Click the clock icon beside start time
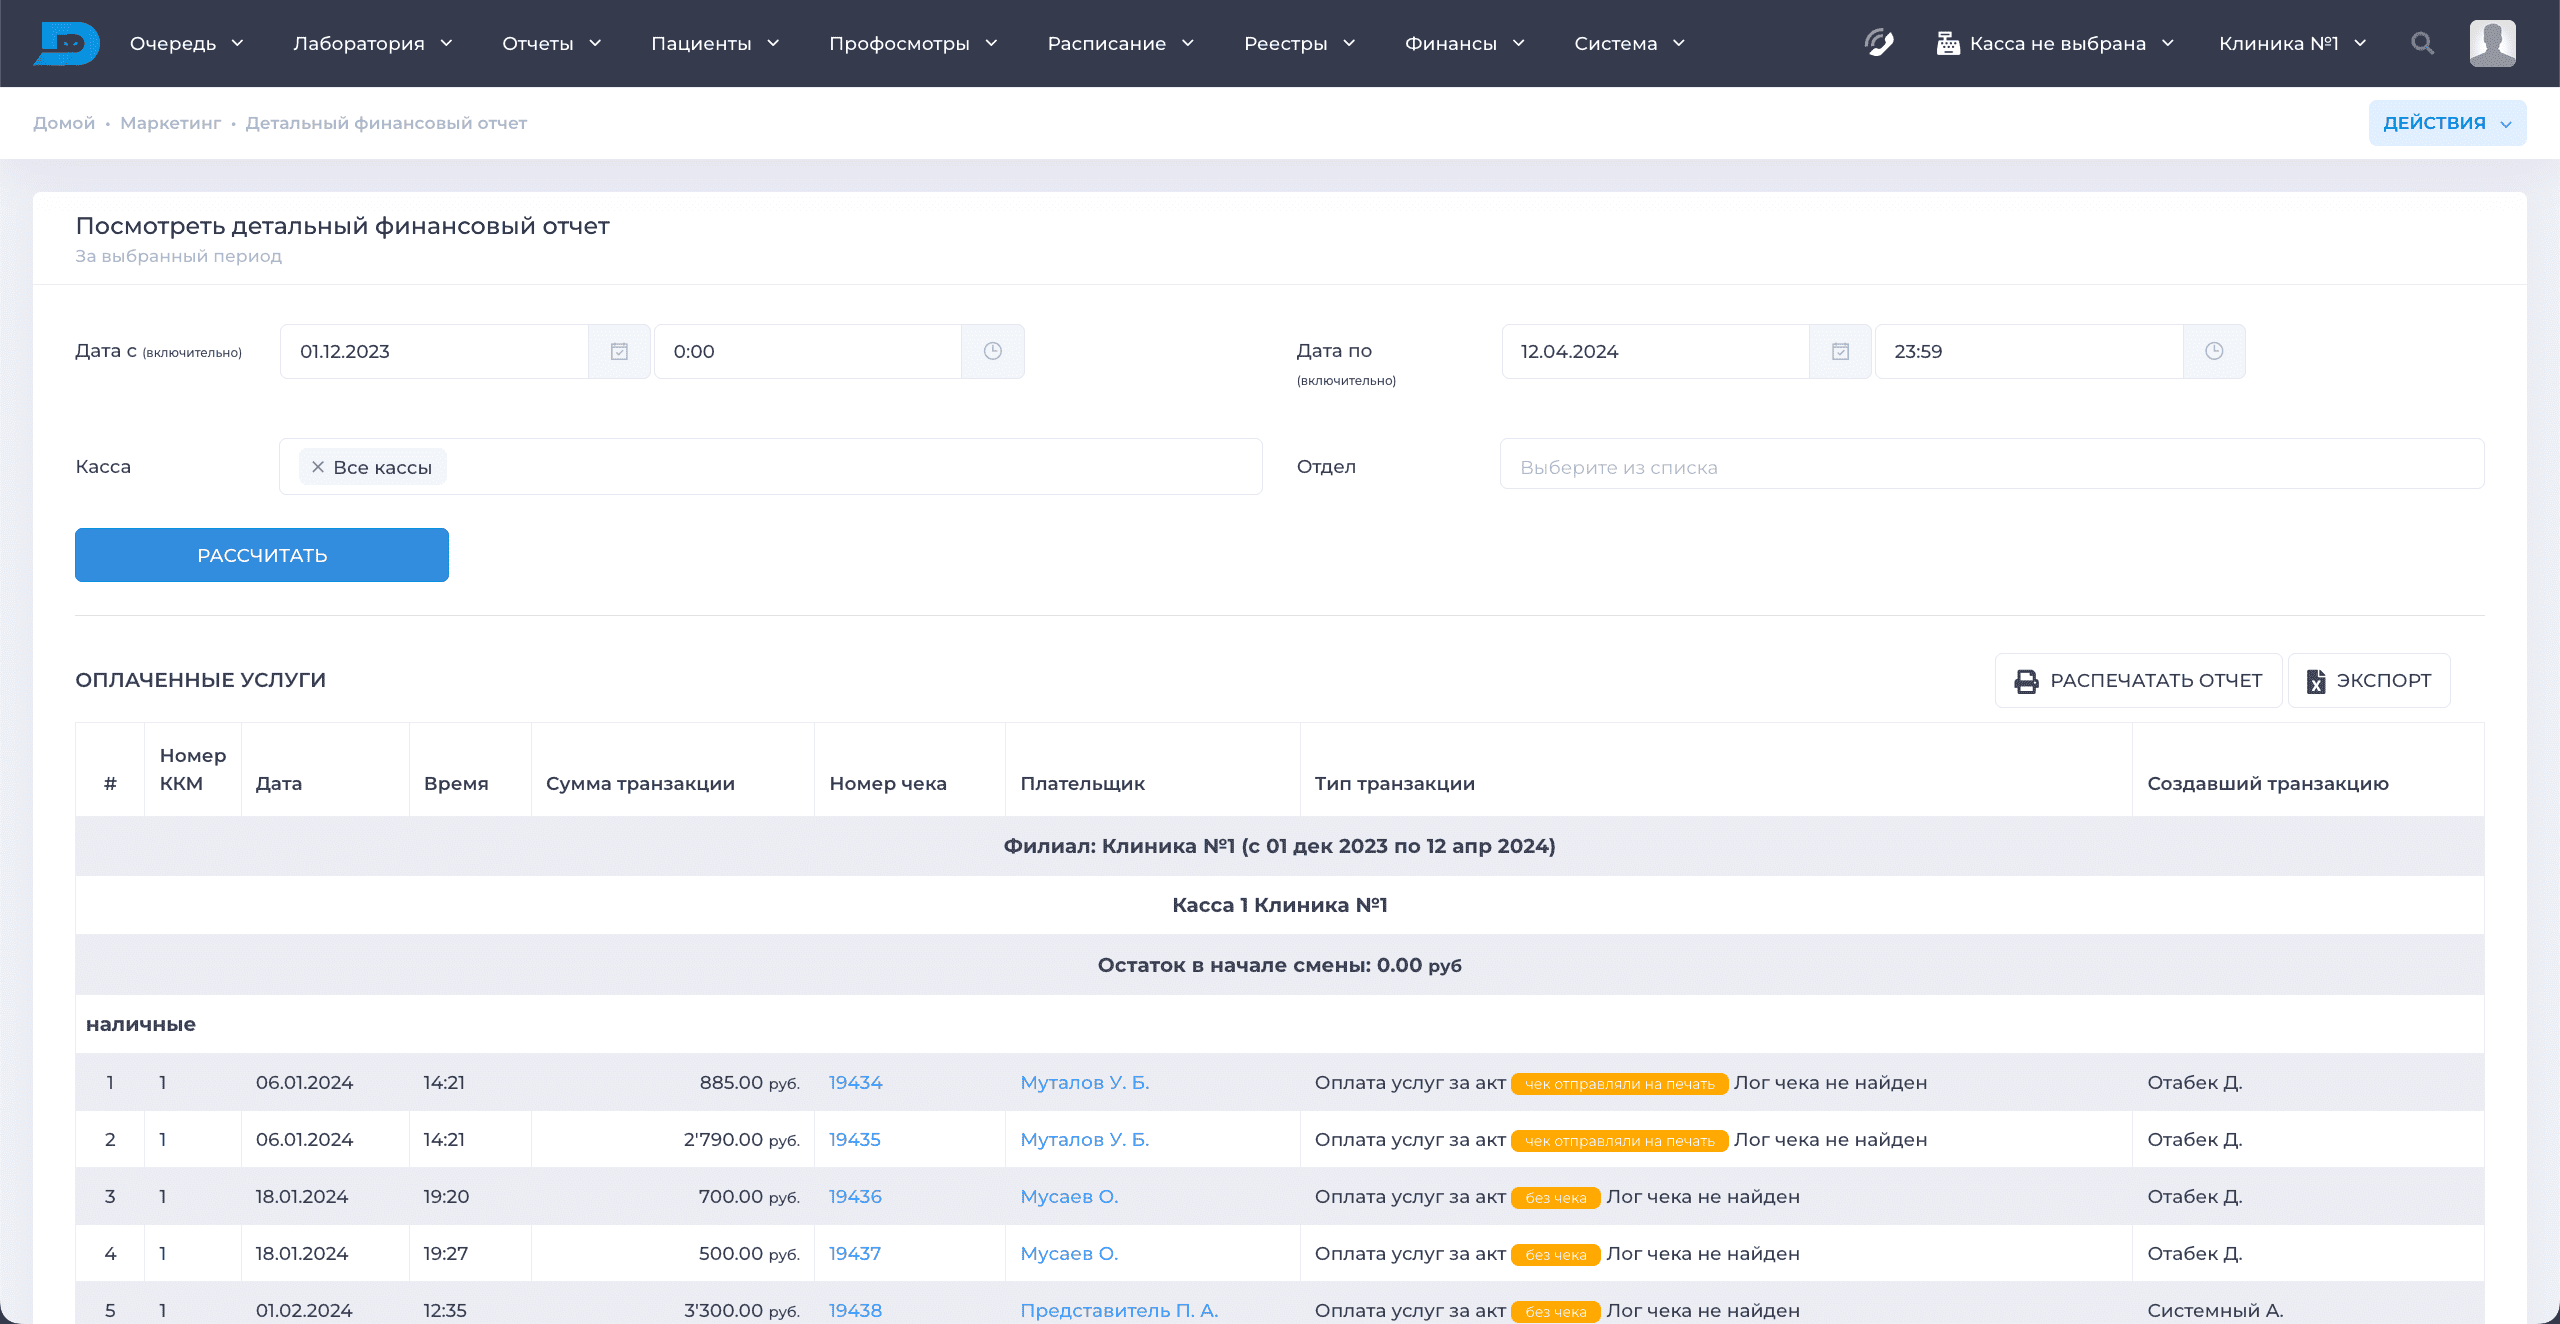This screenshot has height=1324, width=2560. point(992,351)
